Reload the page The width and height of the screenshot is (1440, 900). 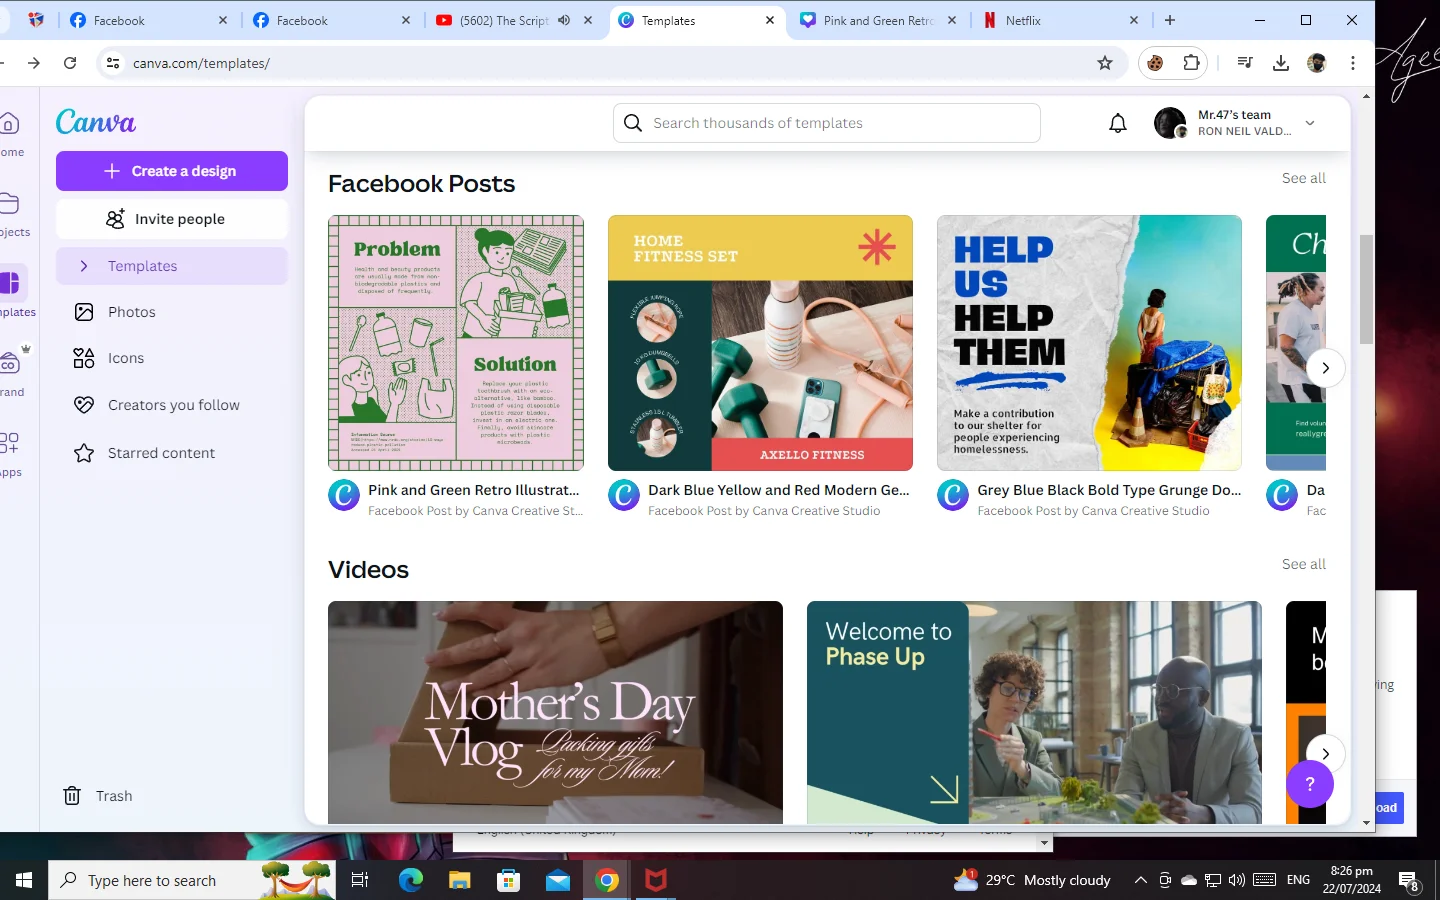[x=70, y=63]
